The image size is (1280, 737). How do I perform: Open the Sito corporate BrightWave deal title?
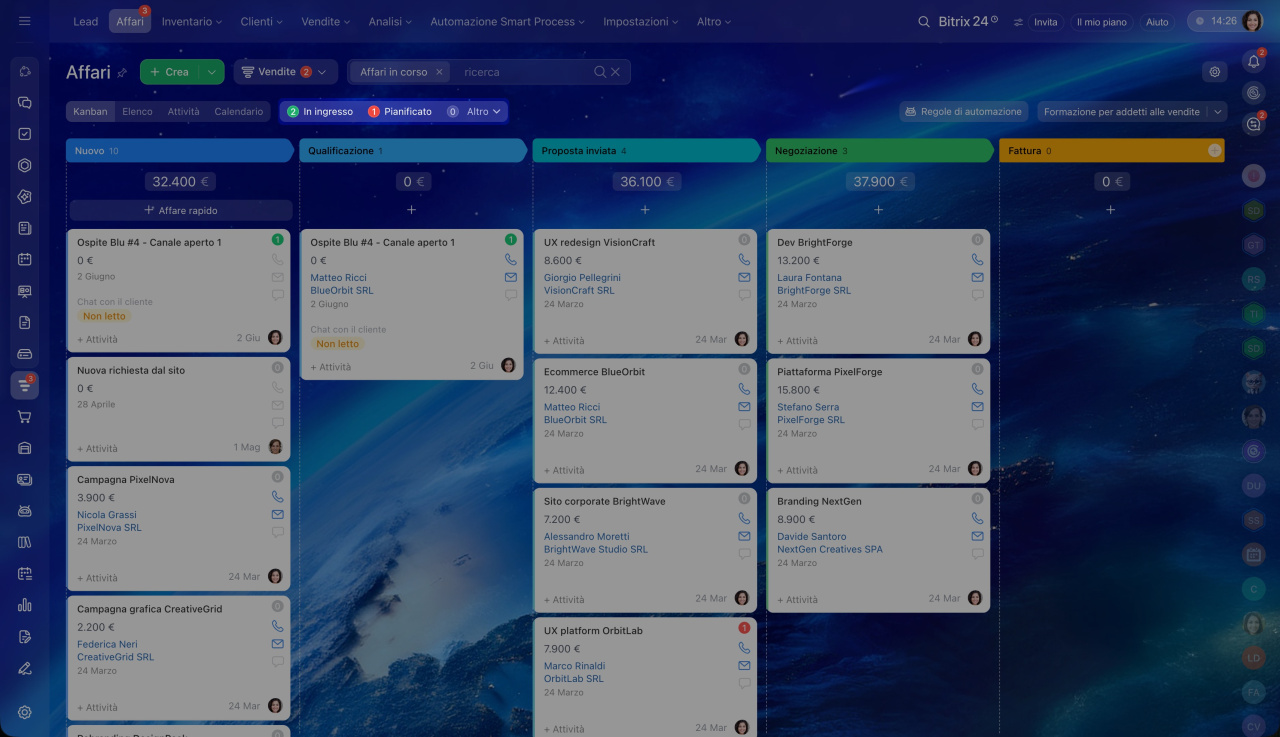click(x=604, y=502)
